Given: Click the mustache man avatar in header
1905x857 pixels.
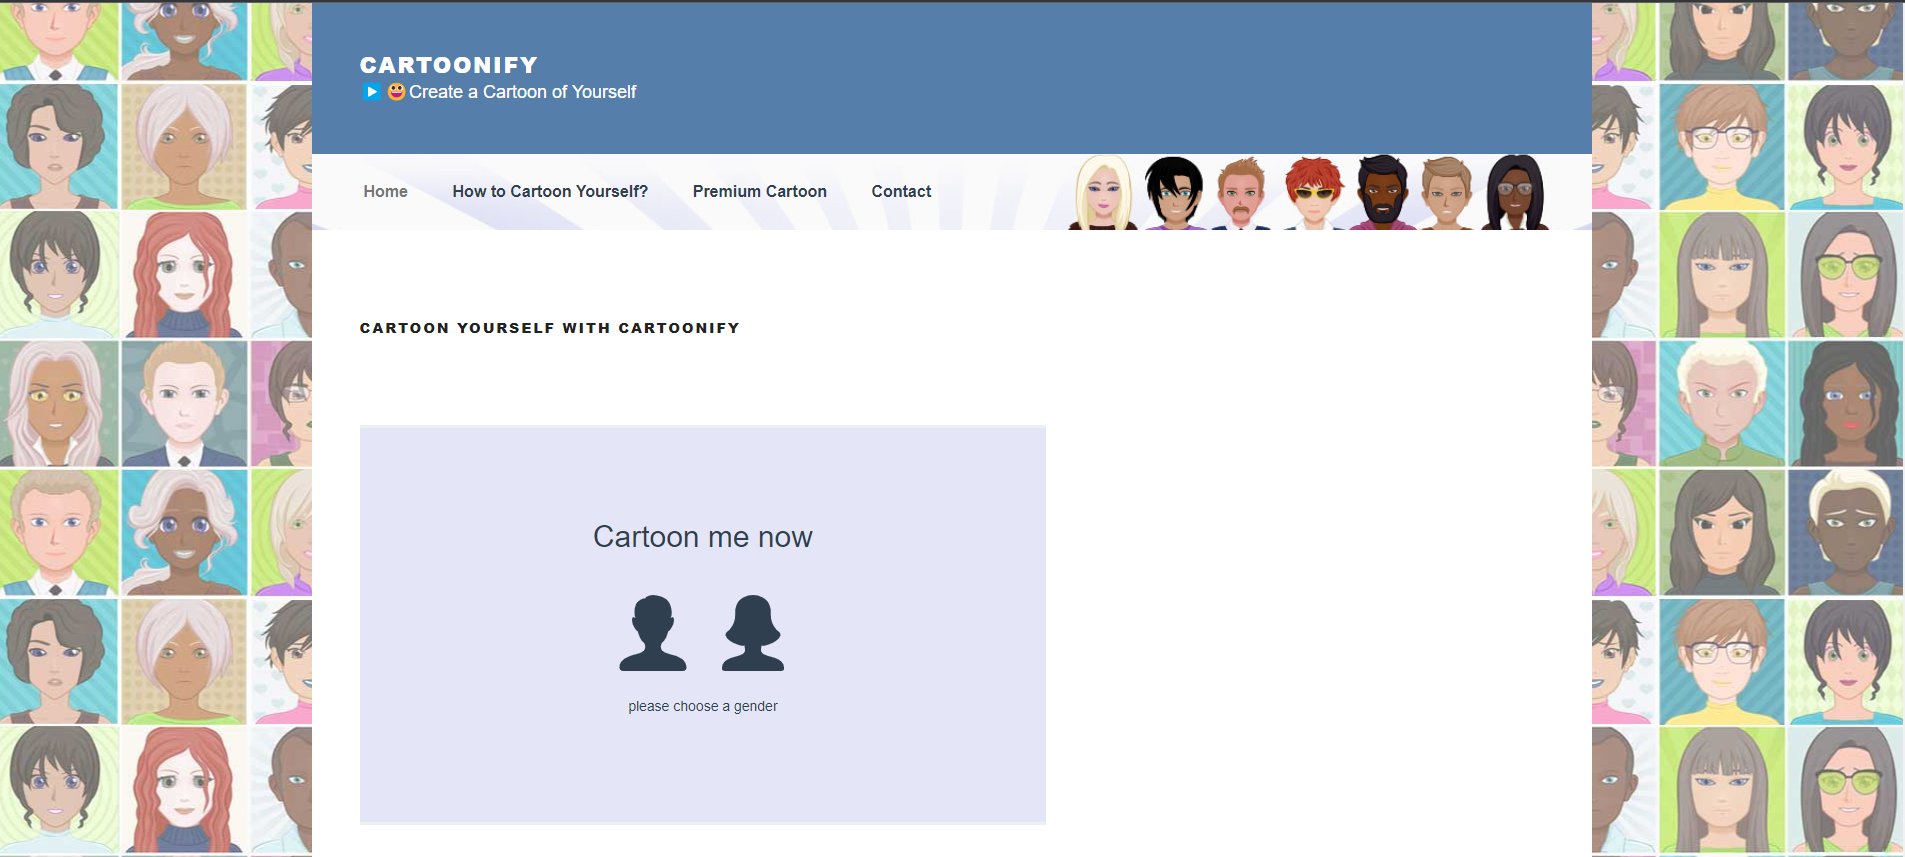Looking at the screenshot, I should pyautogui.click(x=1241, y=194).
